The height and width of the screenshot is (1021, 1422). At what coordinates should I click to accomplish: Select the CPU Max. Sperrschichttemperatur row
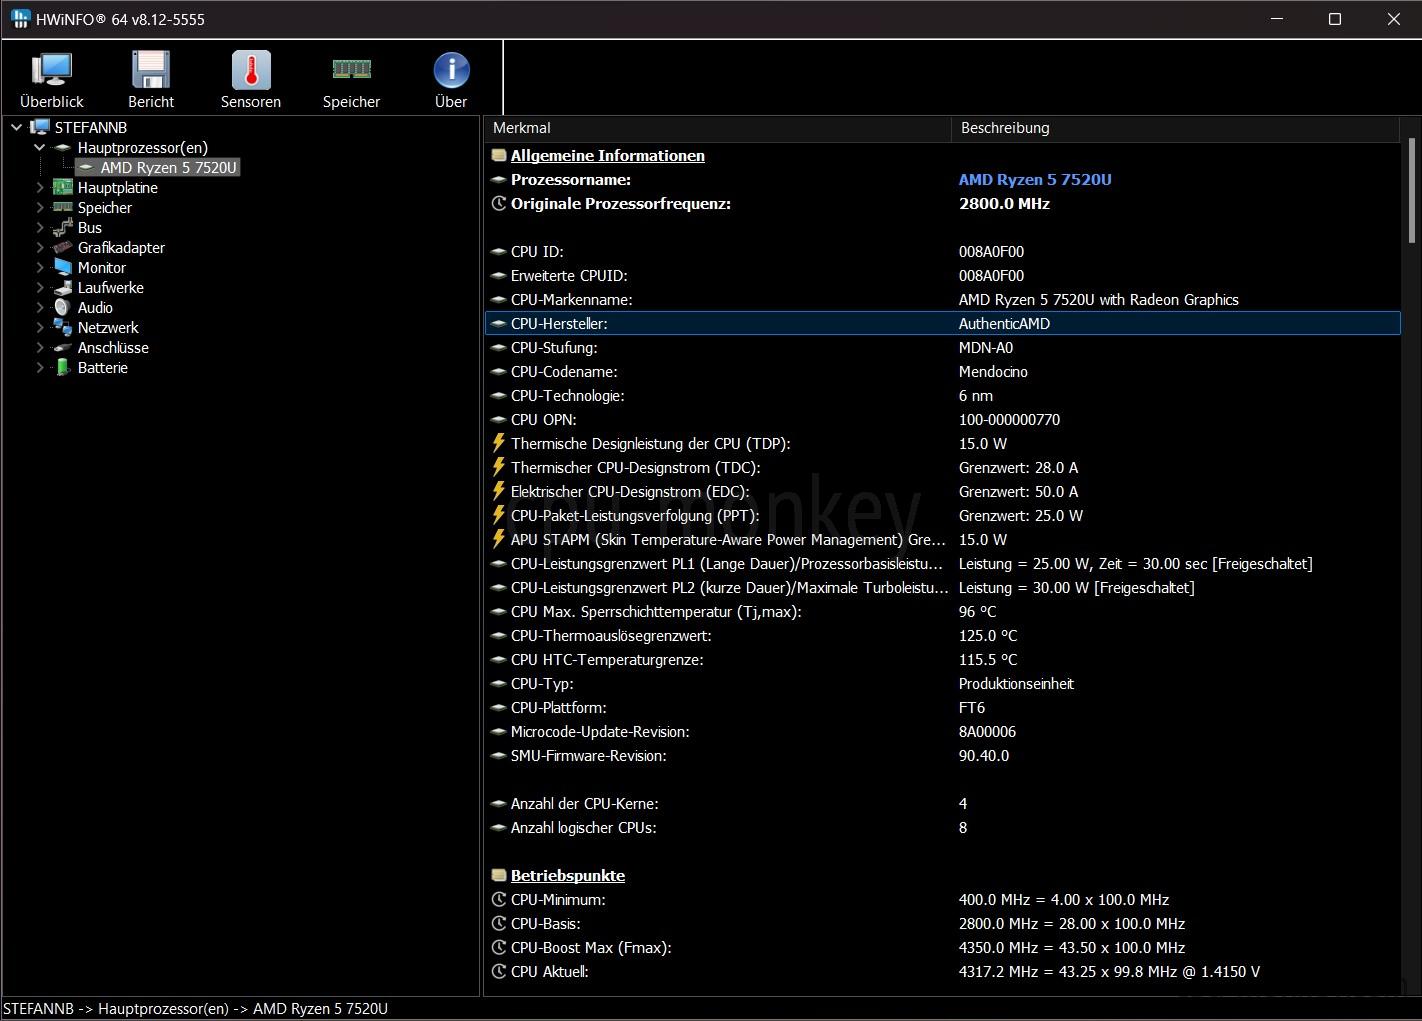tap(942, 612)
